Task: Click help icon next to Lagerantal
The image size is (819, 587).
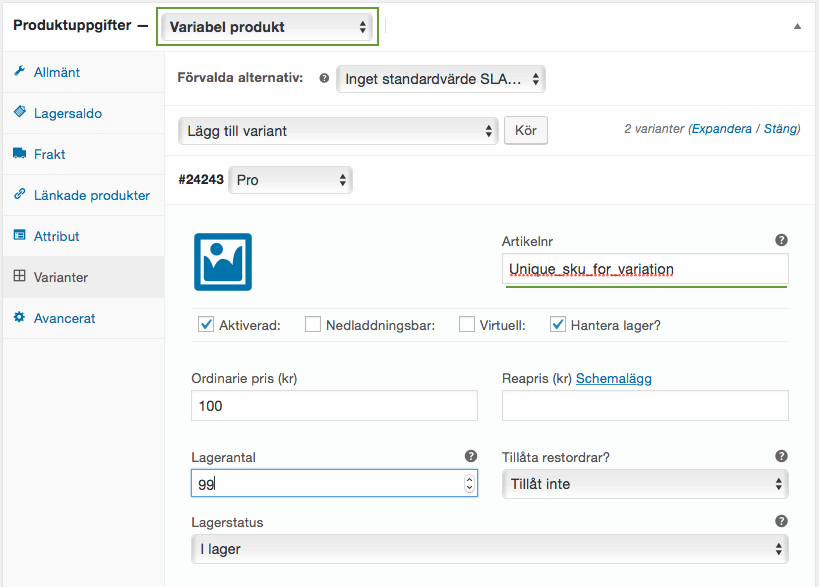Action: (x=470, y=456)
